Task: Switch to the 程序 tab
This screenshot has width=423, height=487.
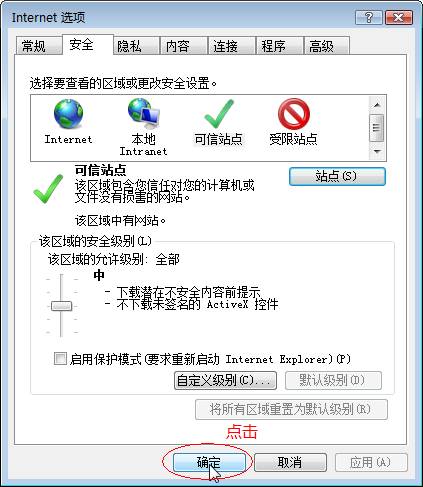Action: (279, 46)
